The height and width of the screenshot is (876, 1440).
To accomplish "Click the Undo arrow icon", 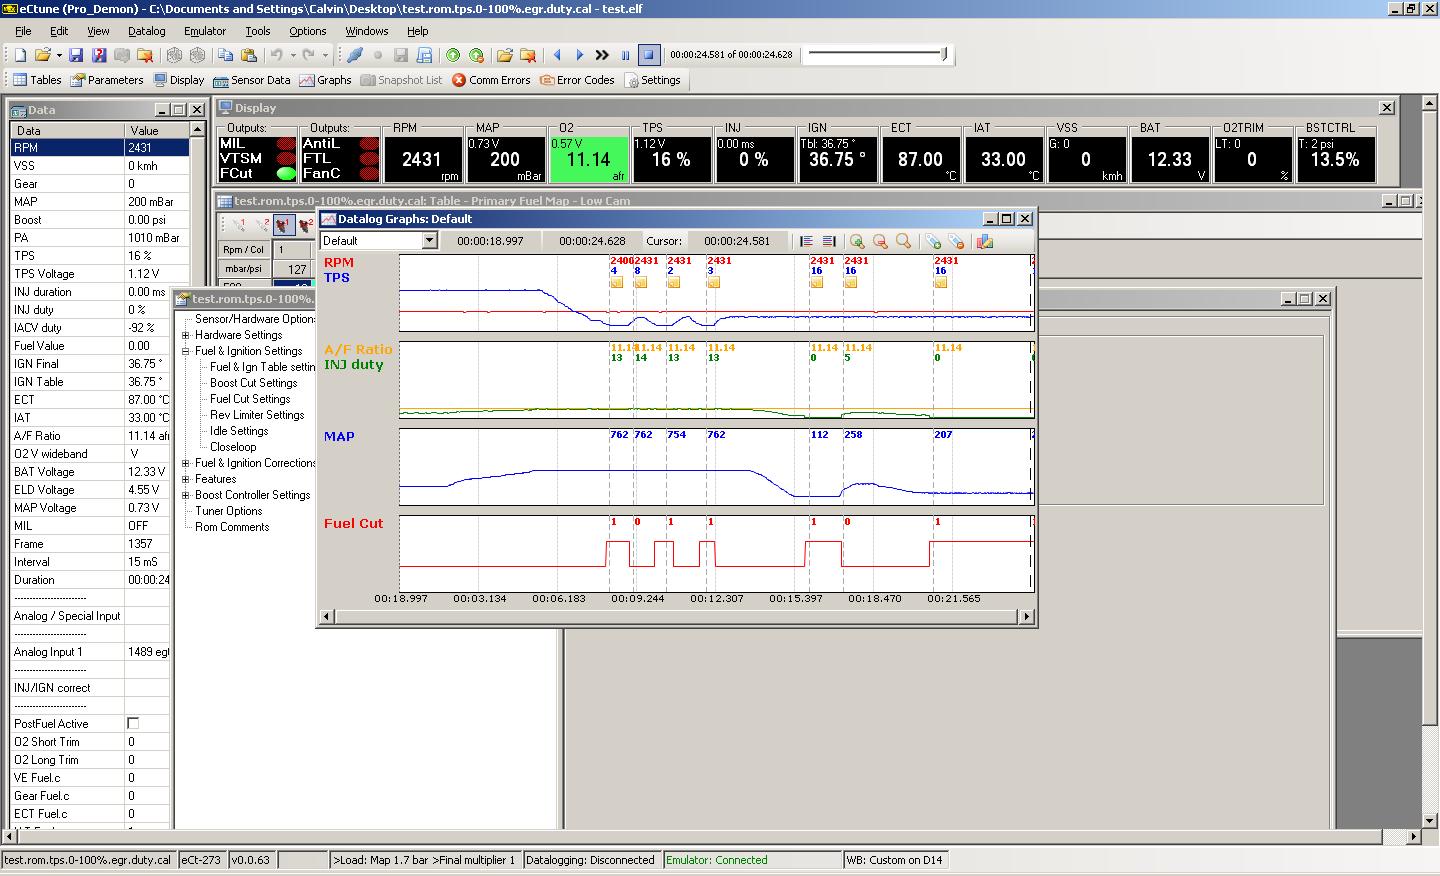I will pyautogui.click(x=277, y=55).
